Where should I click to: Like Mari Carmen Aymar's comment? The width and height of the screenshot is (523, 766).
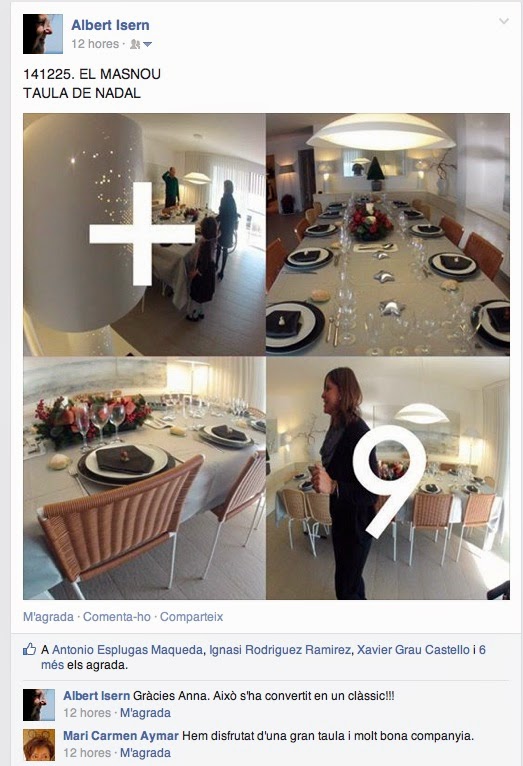(146, 753)
